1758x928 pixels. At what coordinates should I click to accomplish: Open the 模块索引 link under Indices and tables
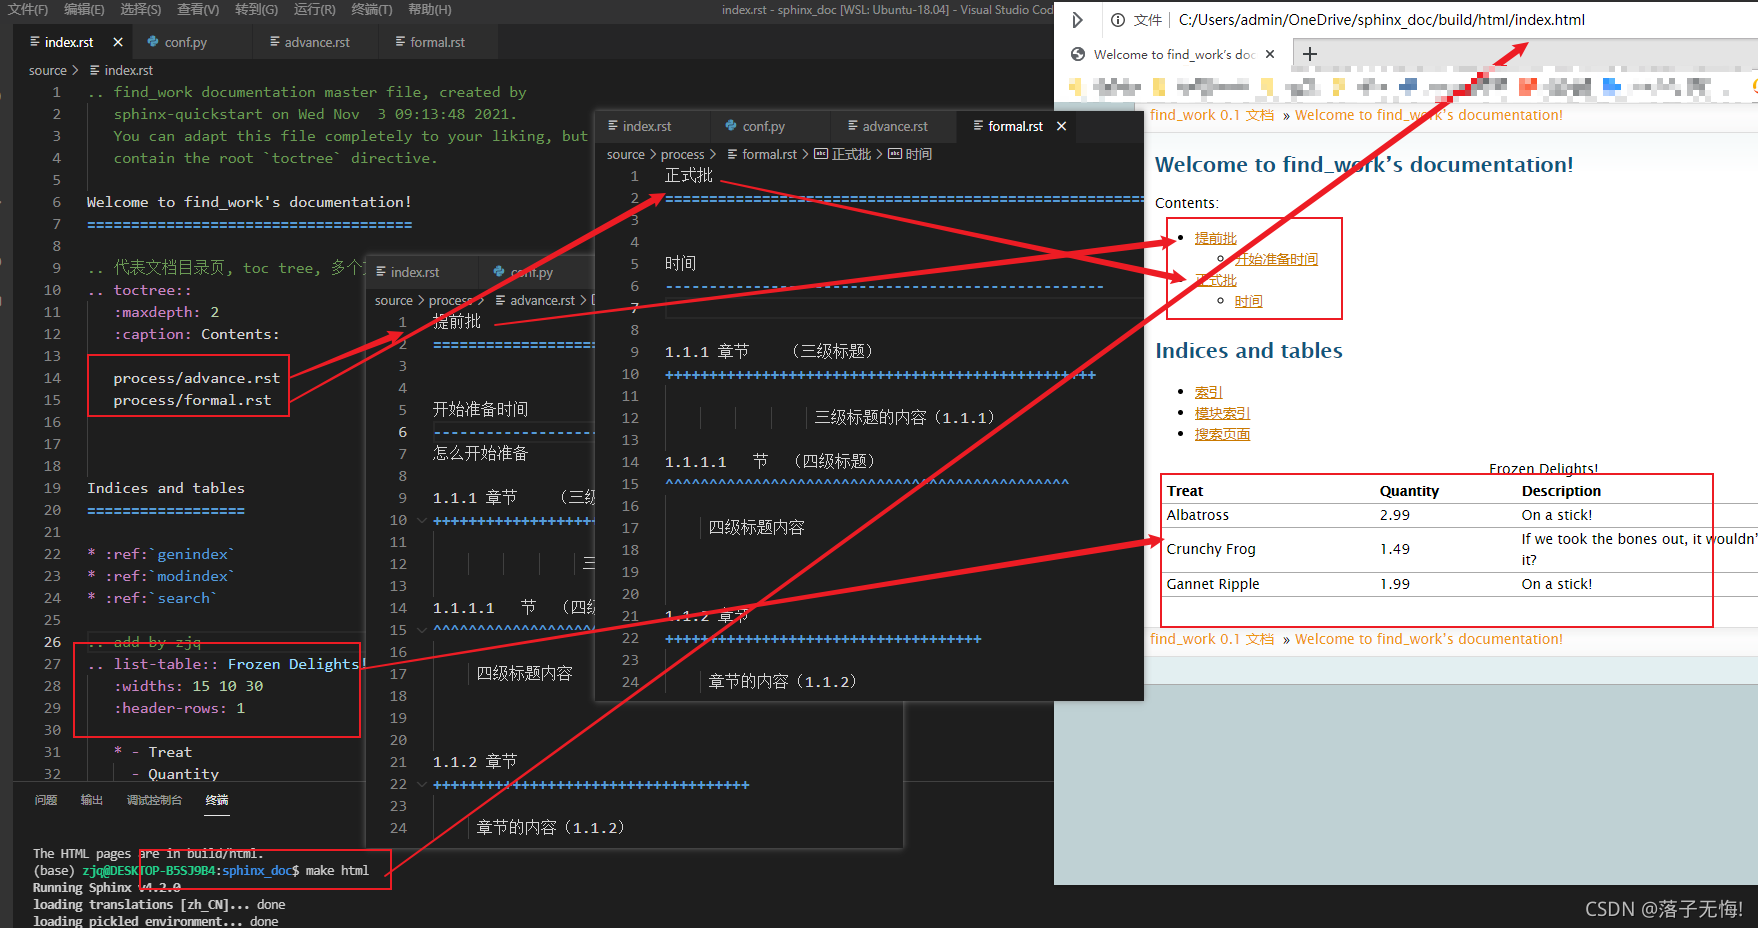tap(1221, 412)
